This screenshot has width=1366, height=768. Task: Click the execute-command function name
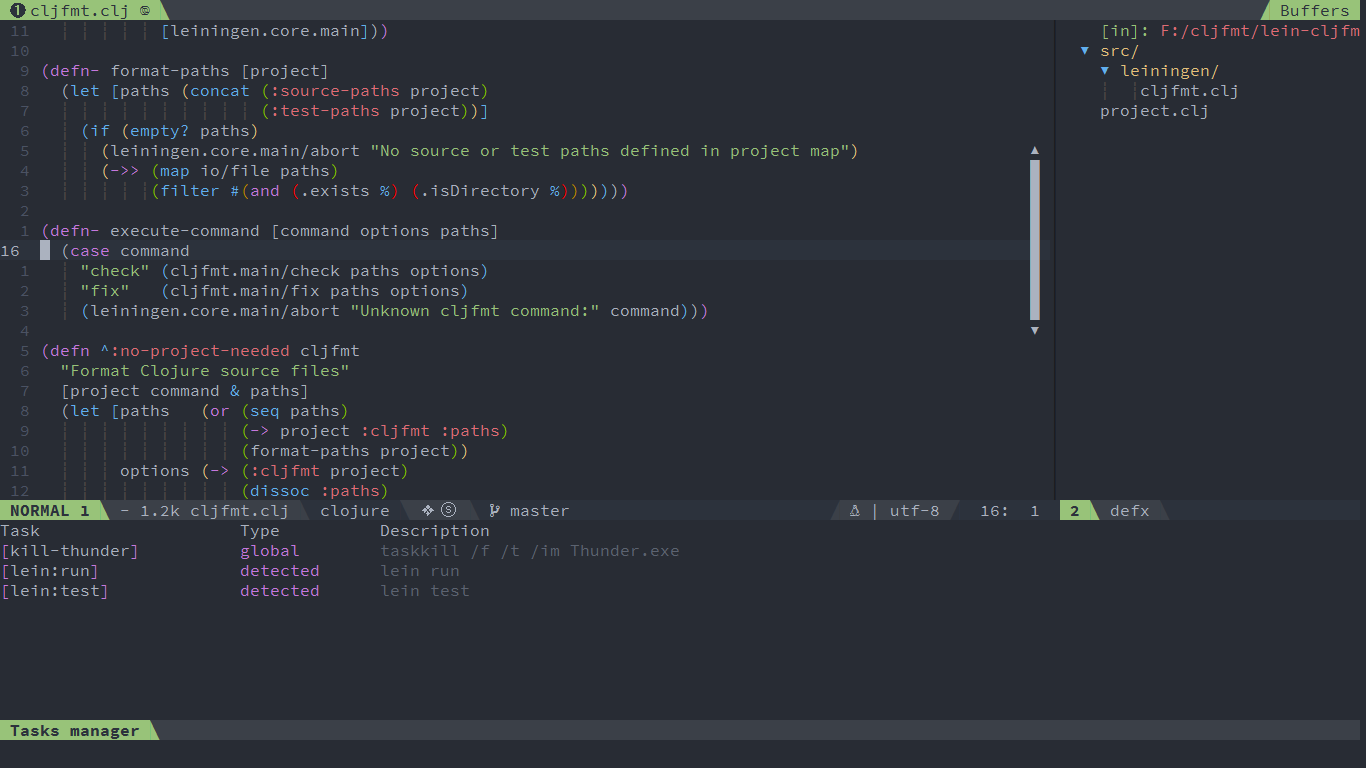tap(185, 231)
